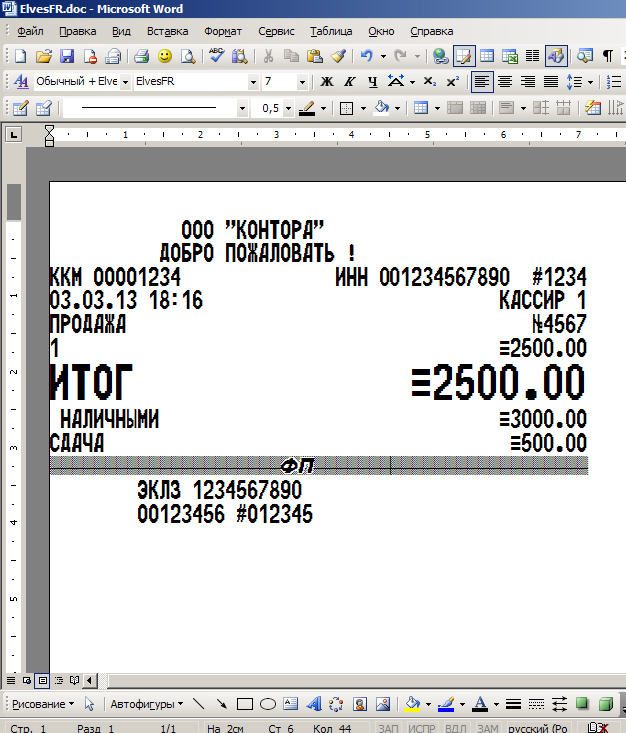This screenshot has width=626, height=733.
Task: Click the Рисование button
Action: coord(40,704)
